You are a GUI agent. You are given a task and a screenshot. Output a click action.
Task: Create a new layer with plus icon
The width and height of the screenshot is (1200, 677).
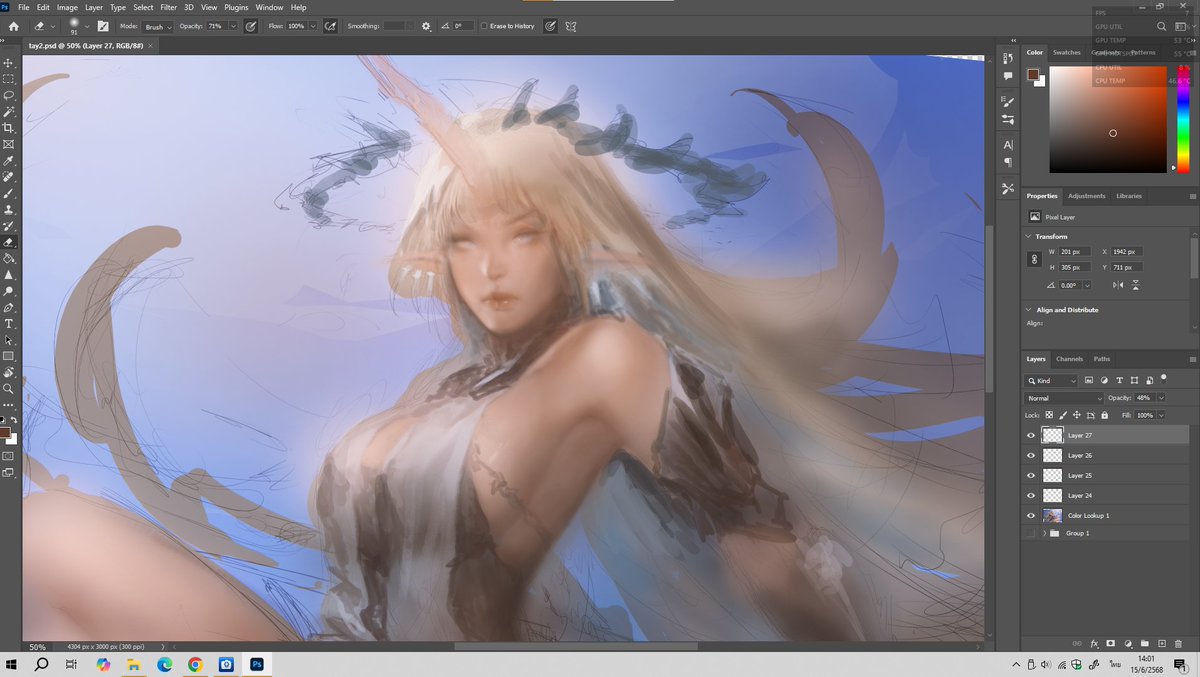[x=1162, y=643]
